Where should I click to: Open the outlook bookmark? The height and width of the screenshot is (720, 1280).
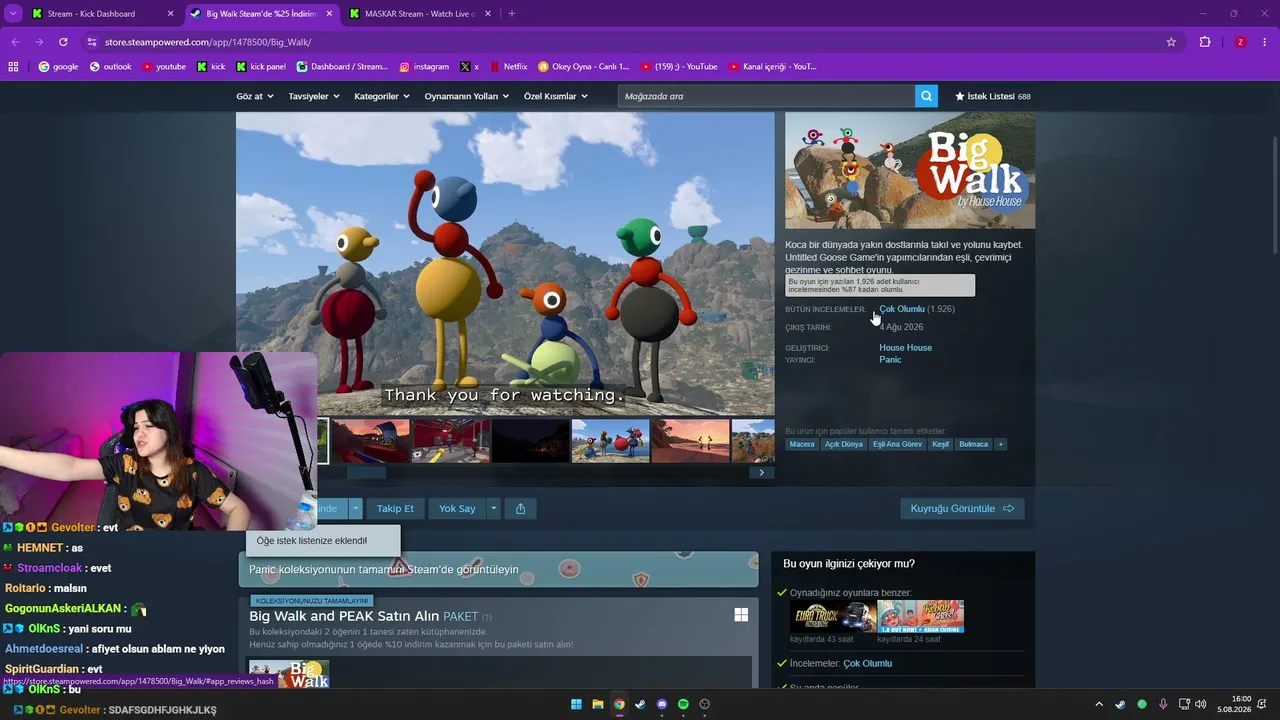coord(110,67)
